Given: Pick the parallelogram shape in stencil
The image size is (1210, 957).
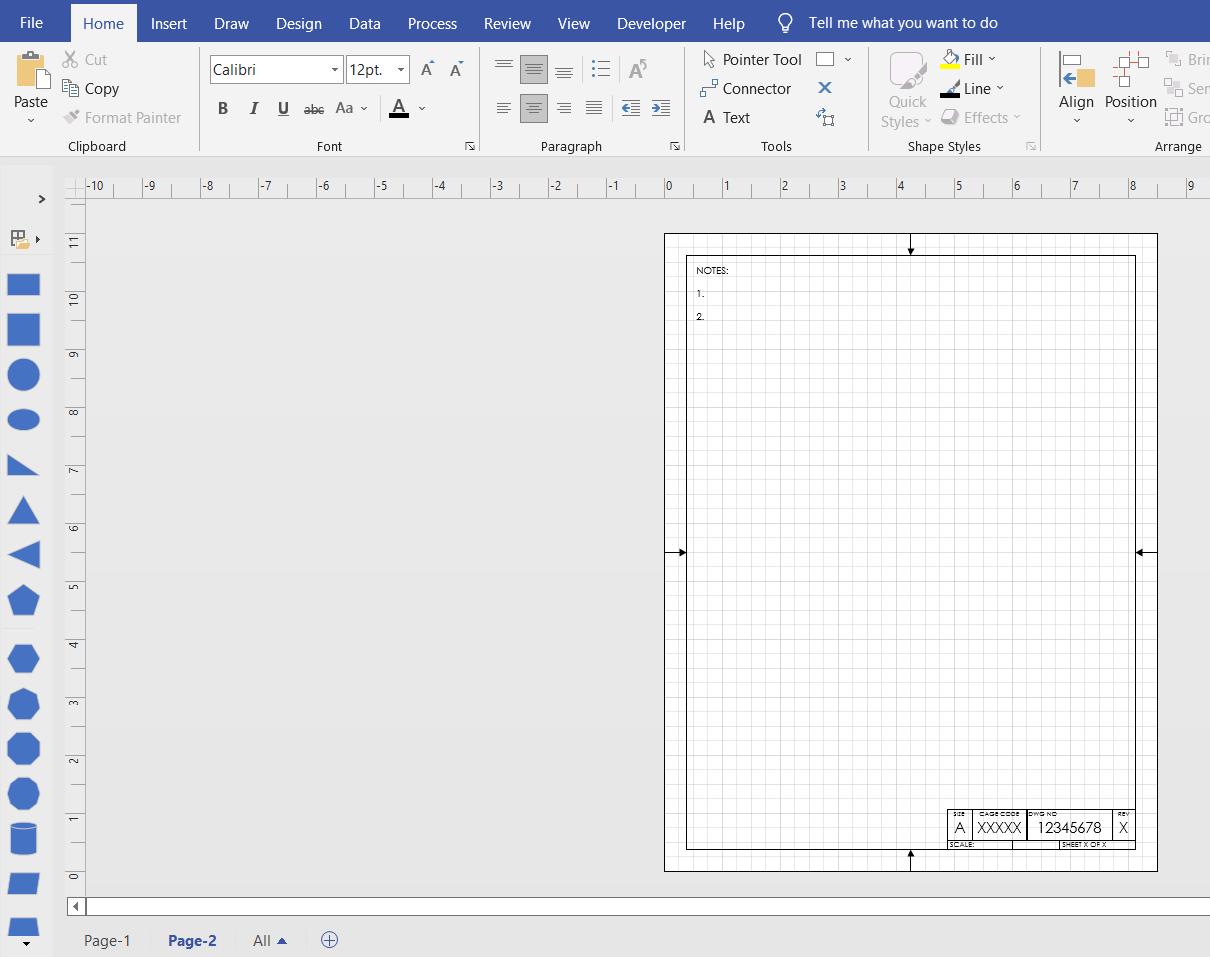Looking at the screenshot, I should [x=24, y=884].
